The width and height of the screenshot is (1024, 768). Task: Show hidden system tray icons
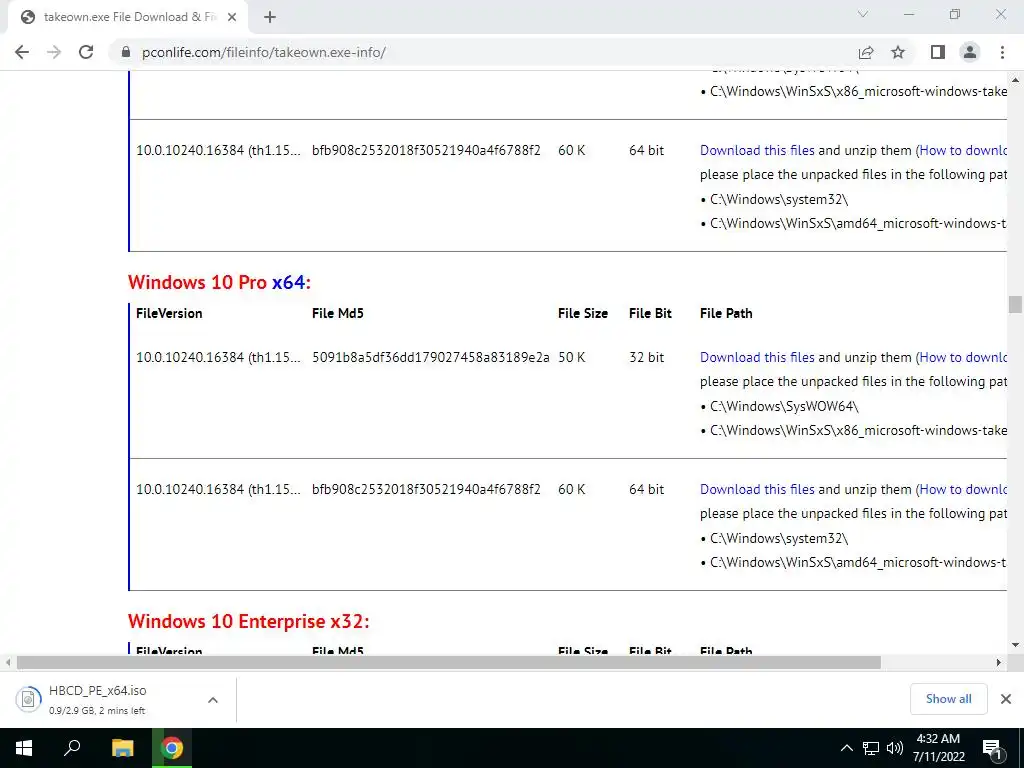coord(846,748)
